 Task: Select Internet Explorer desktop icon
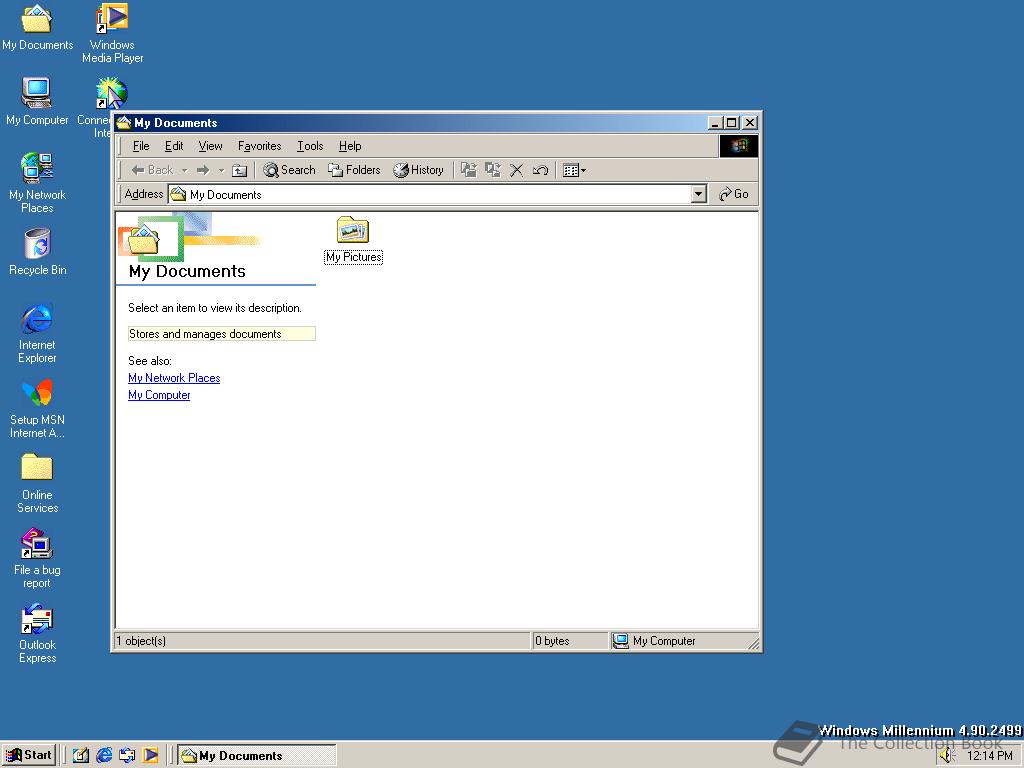coord(37,333)
